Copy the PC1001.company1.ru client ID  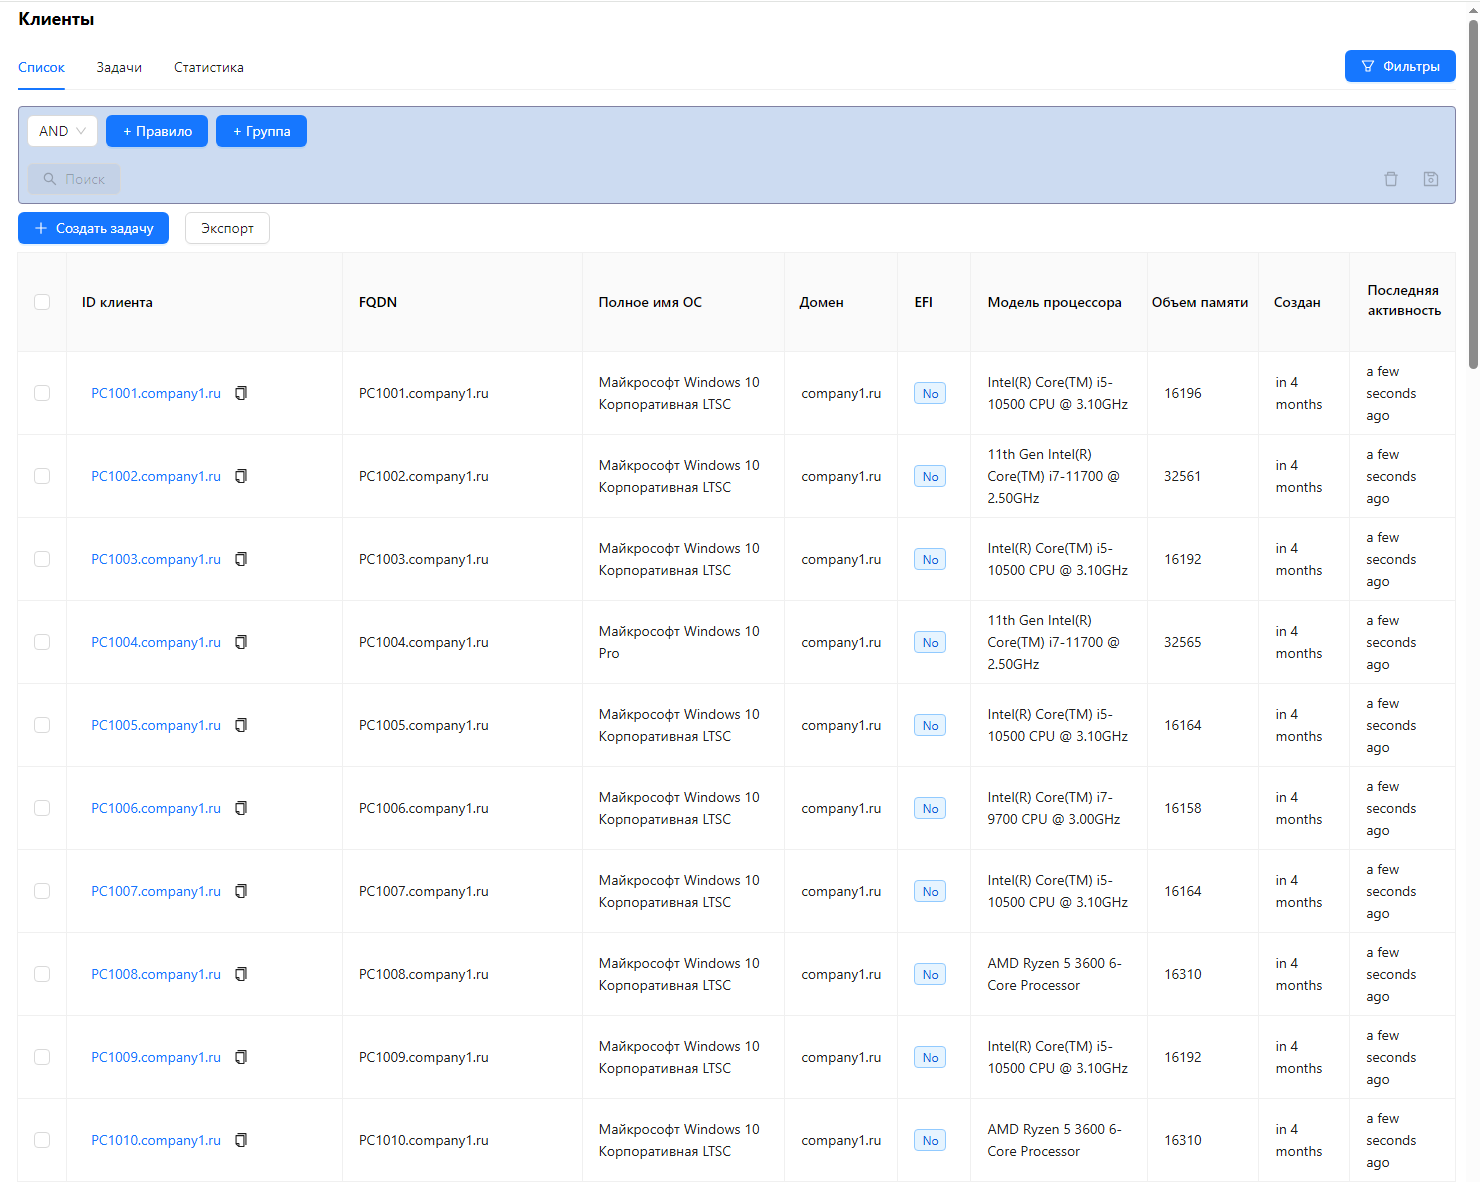click(x=241, y=393)
